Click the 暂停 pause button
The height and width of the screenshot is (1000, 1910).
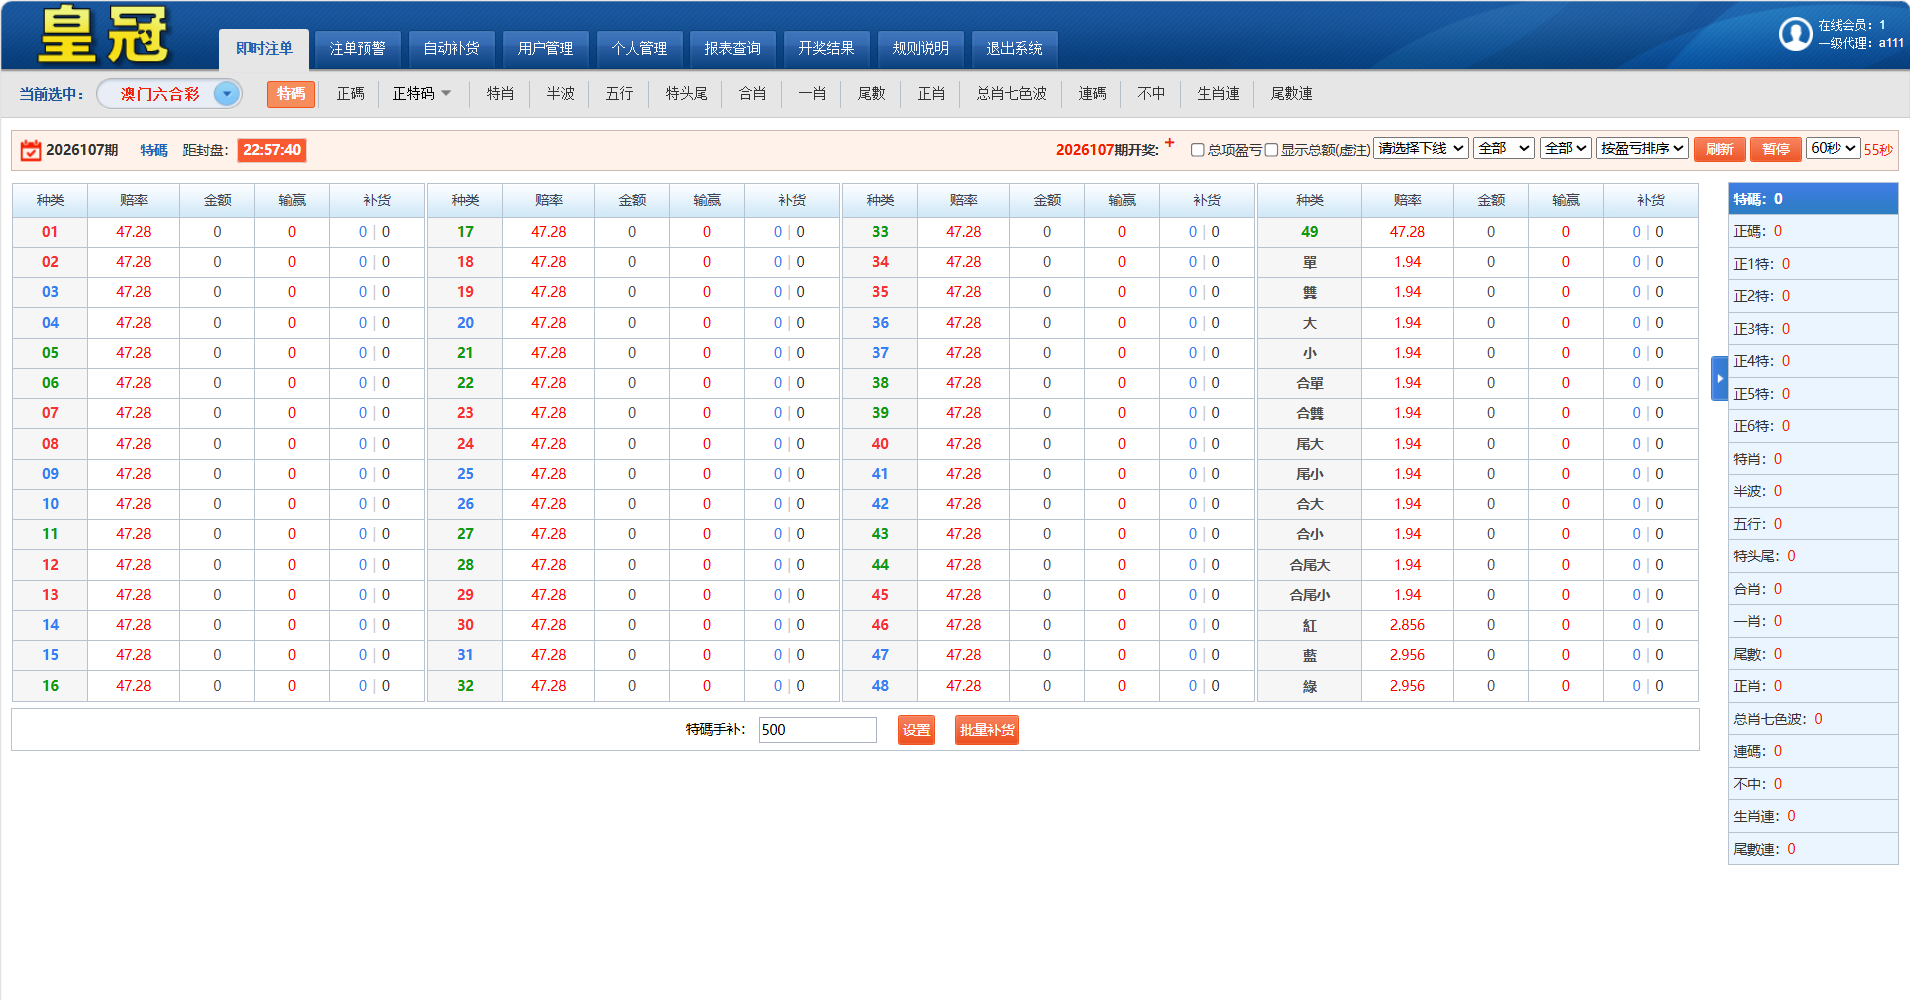1775,149
